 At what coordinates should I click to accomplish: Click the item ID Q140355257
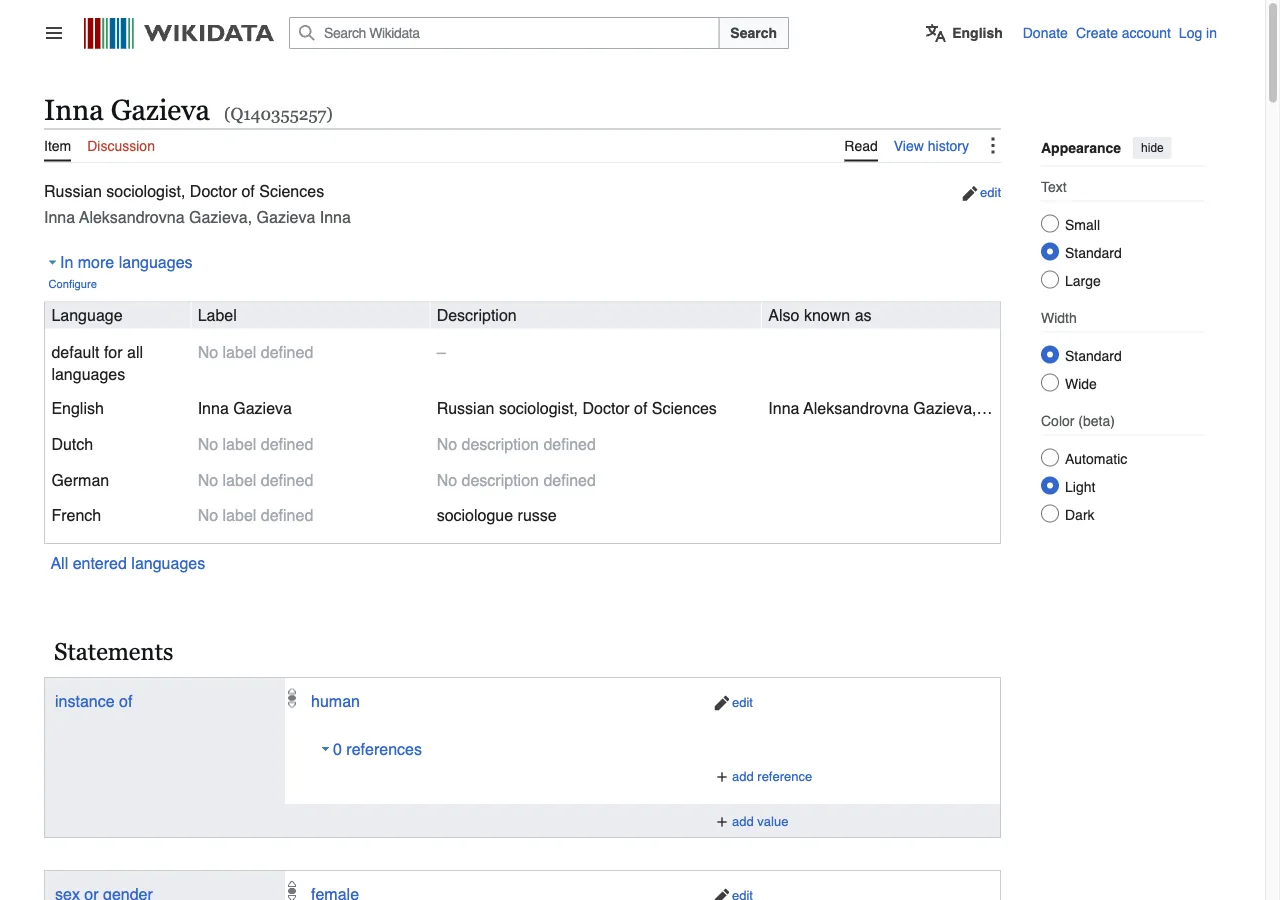tap(278, 114)
